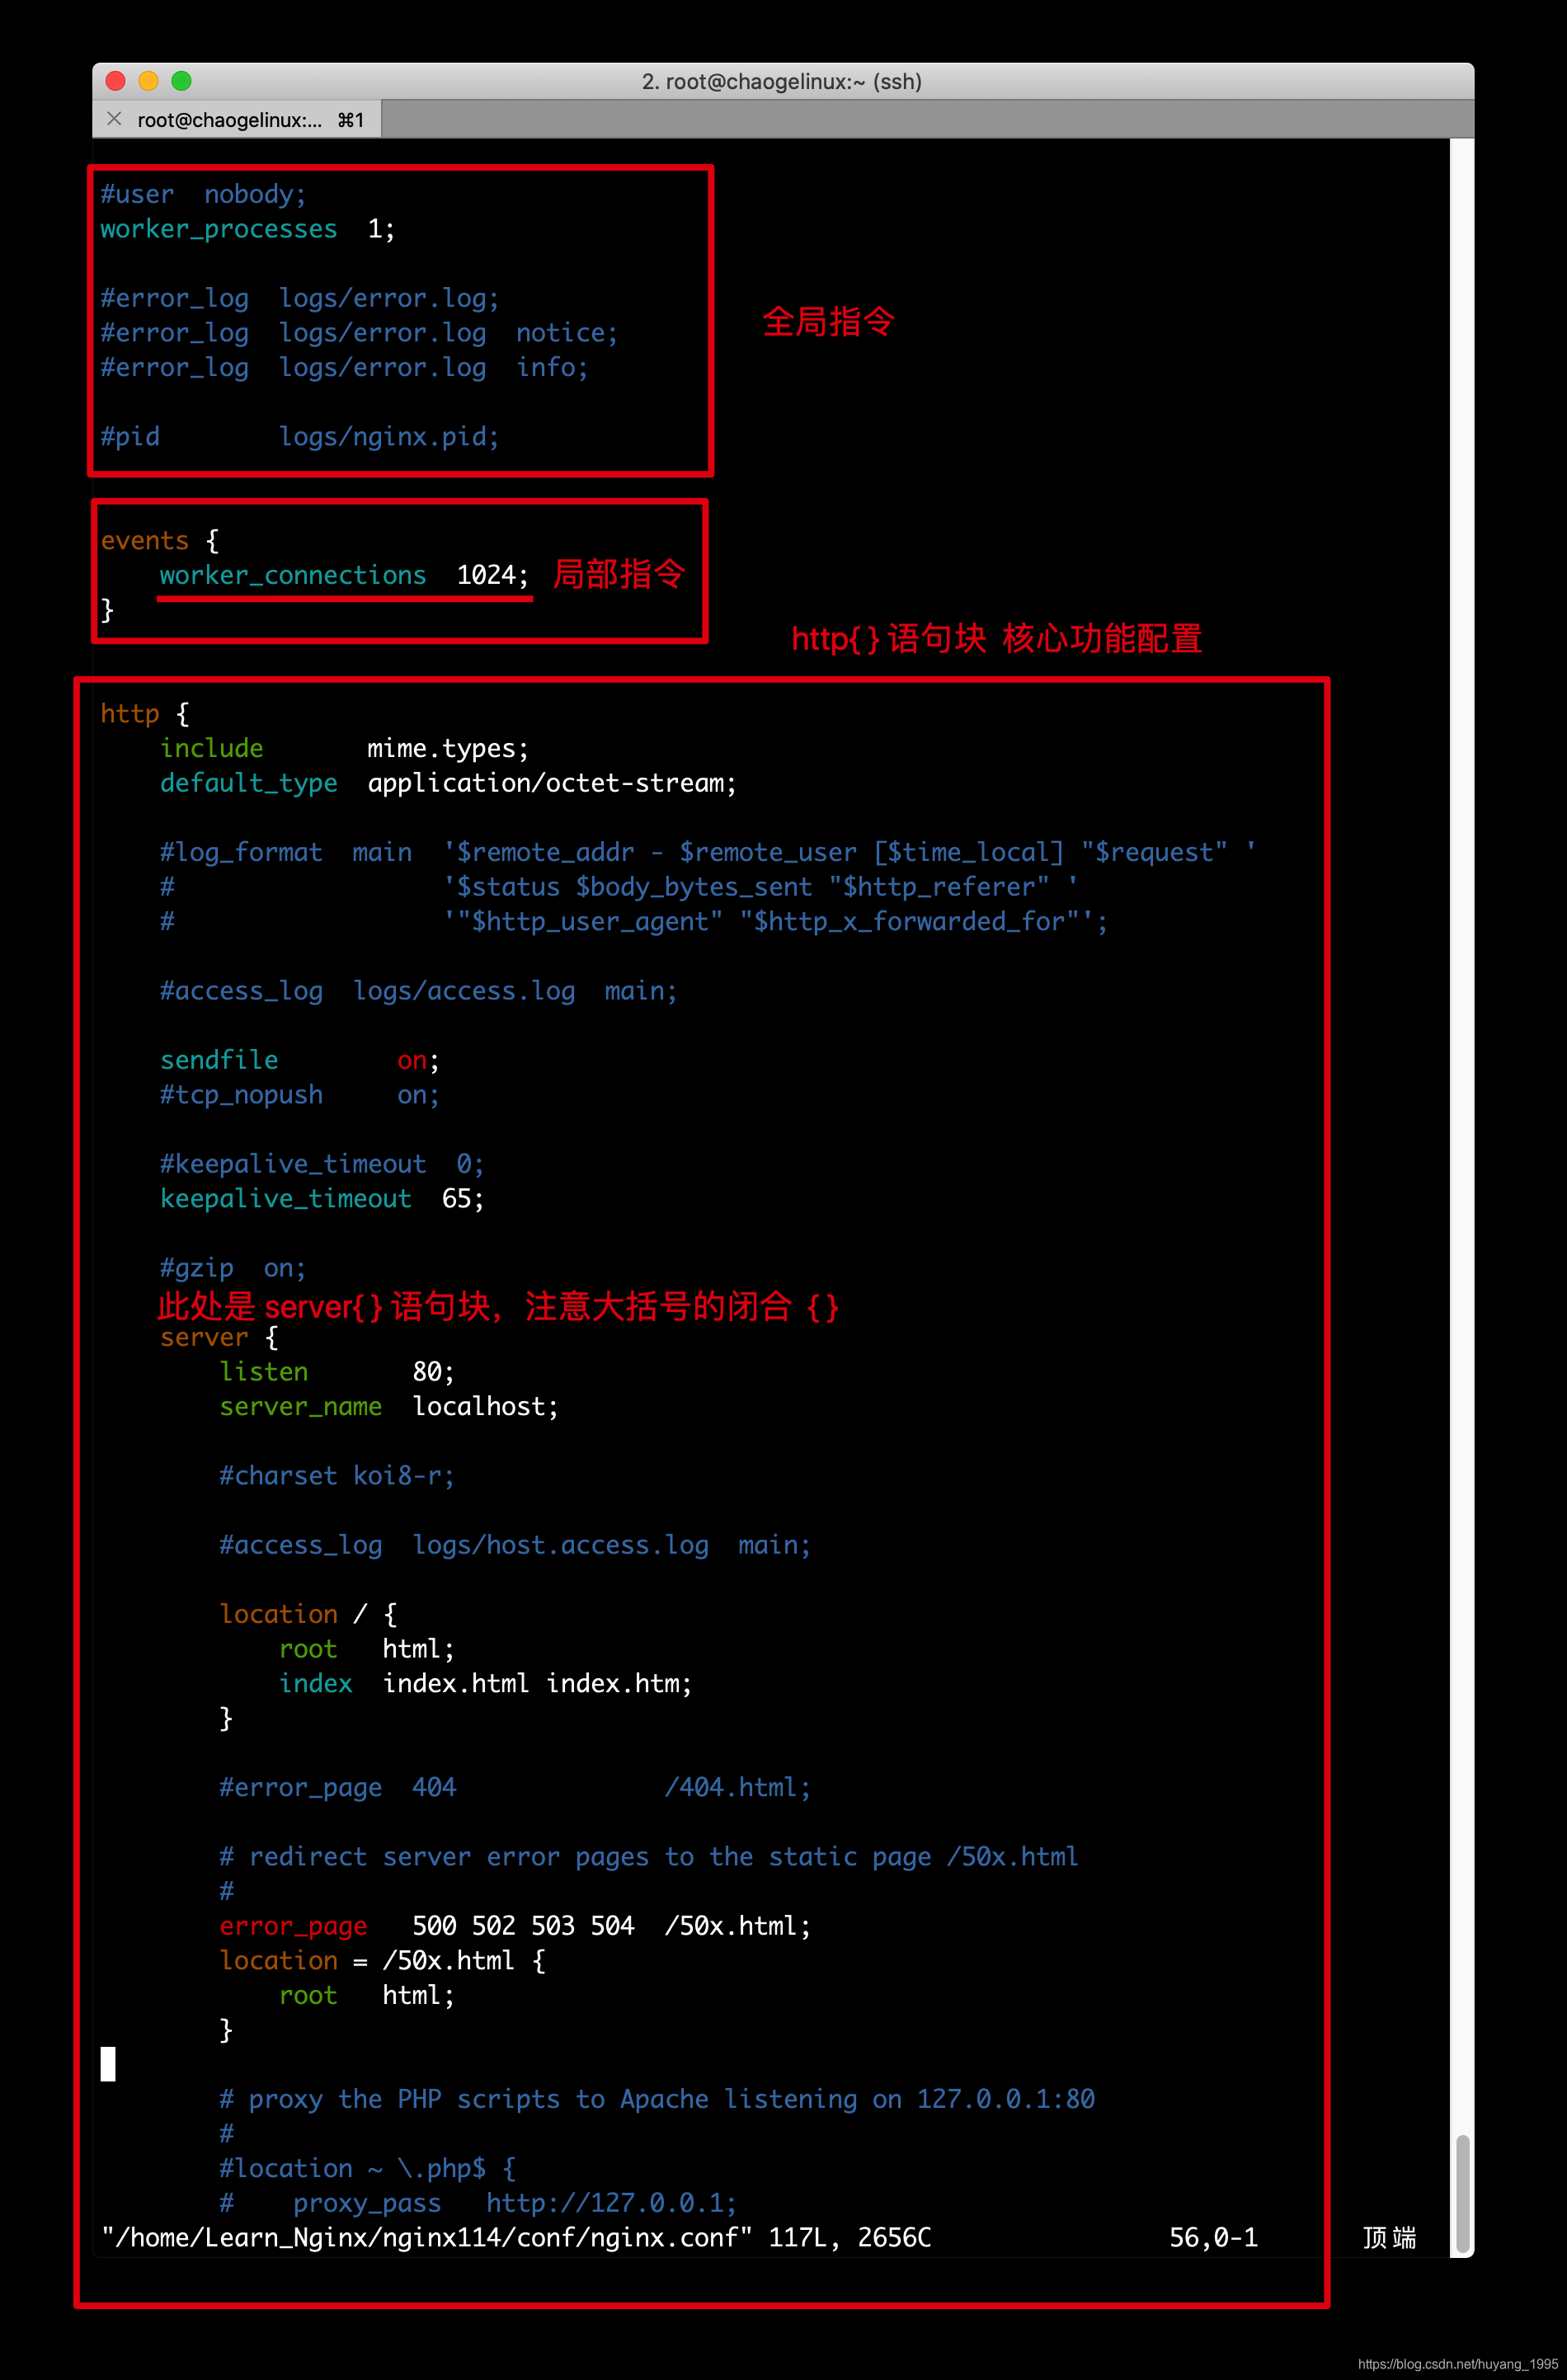This screenshot has height=2380, width=1567.
Task: Click the 'default_type' directive
Action: coord(249,783)
